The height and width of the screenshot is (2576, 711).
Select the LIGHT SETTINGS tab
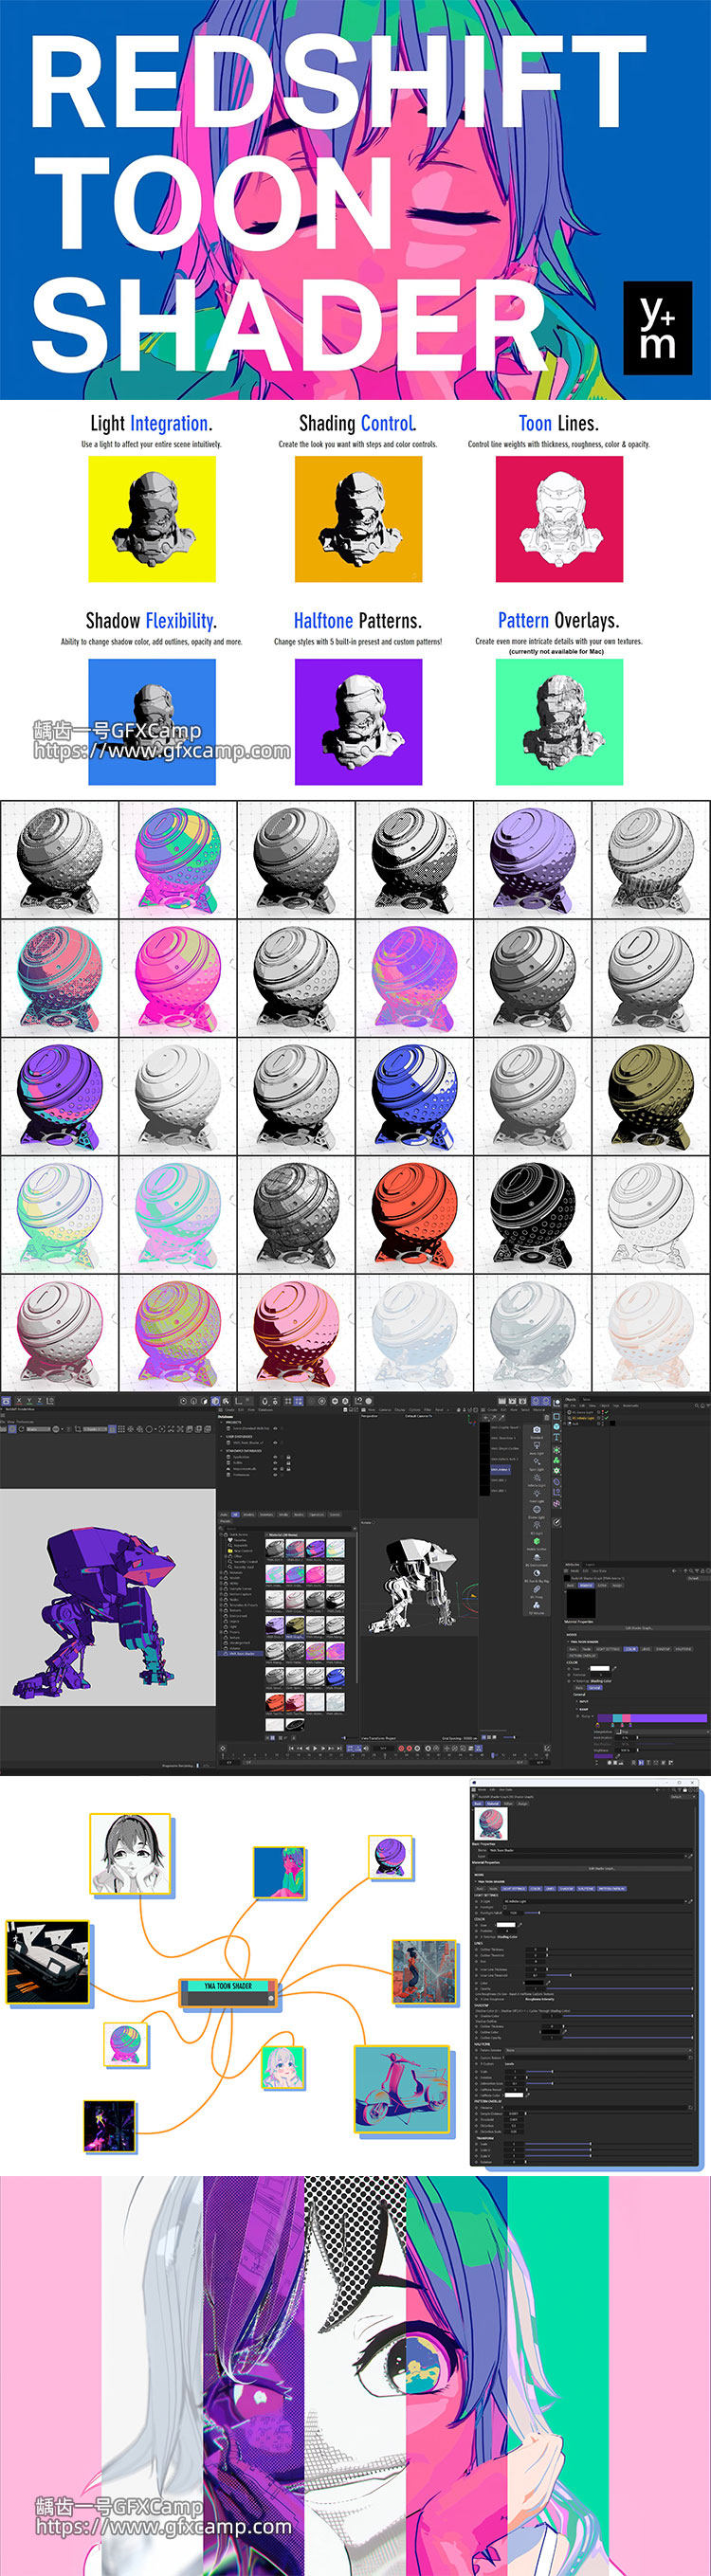click(x=514, y=1889)
